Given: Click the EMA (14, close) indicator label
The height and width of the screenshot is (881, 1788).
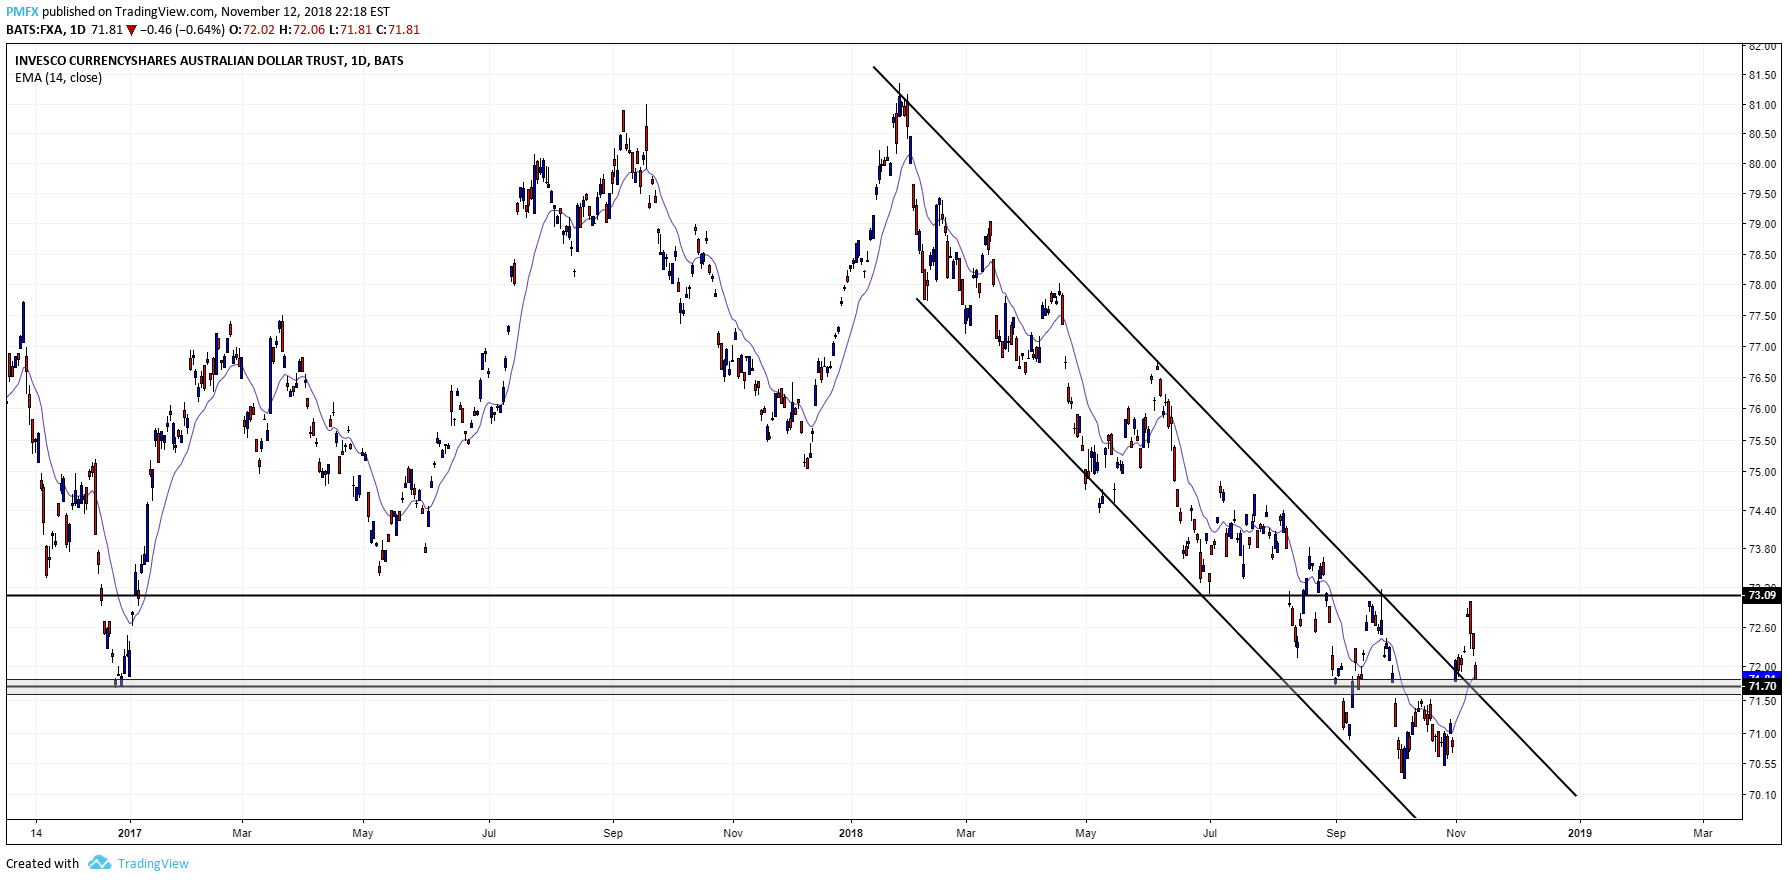Looking at the screenshot, I should tap(58, 78).
